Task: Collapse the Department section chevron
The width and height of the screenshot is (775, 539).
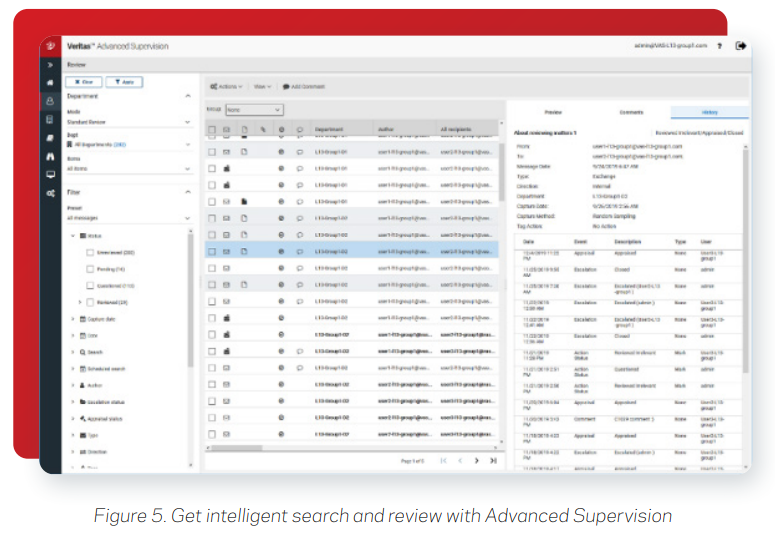Action: (x=188, y=96)
